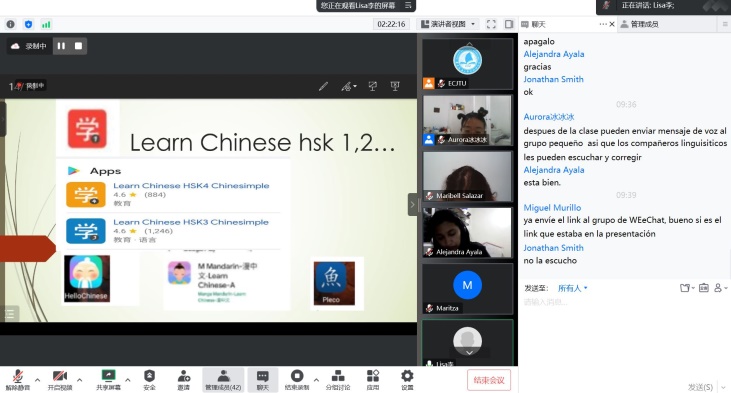The height and width of the screenshot is (393, 731).
Task: Stop the cloud recording
Action: [x=78, y=46]
